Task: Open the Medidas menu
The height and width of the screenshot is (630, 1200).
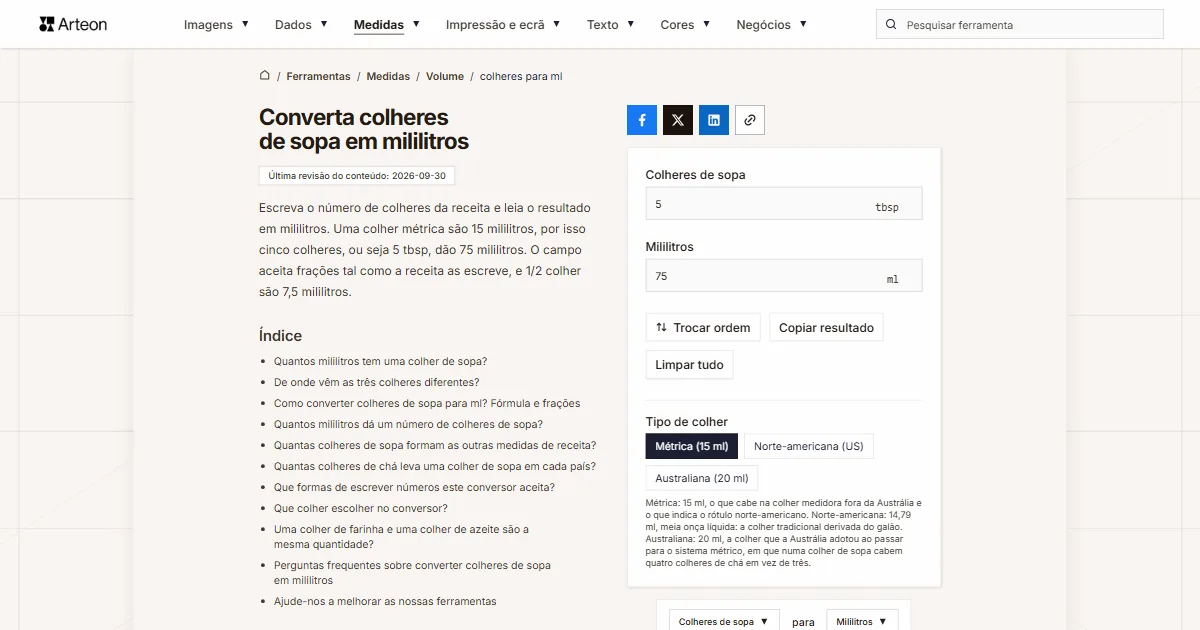Action: tap(386, 25)
